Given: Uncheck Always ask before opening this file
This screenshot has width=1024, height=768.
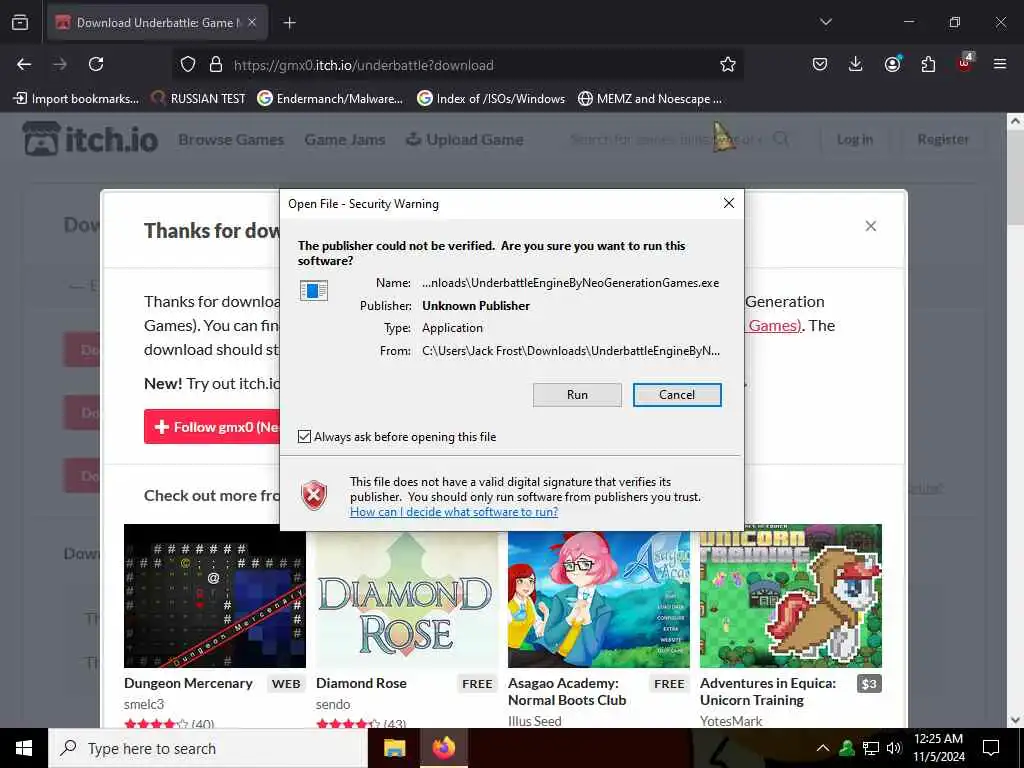Looking at the screenshot, I should 304,436.
